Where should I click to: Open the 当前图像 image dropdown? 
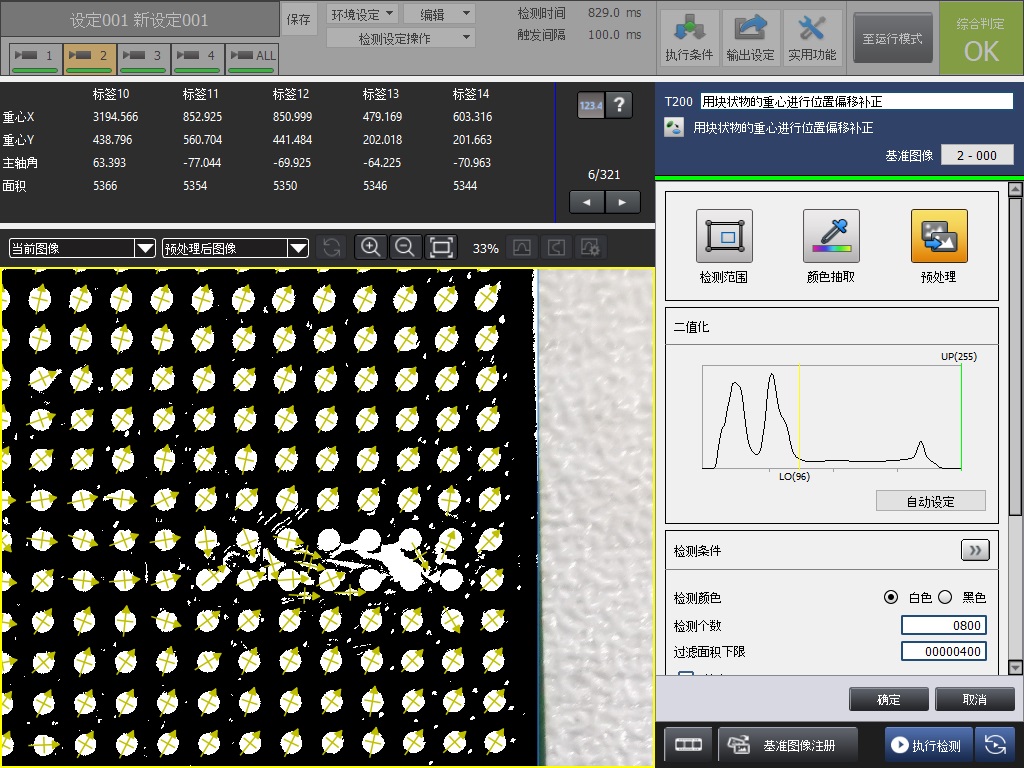(x=82, y=248)
